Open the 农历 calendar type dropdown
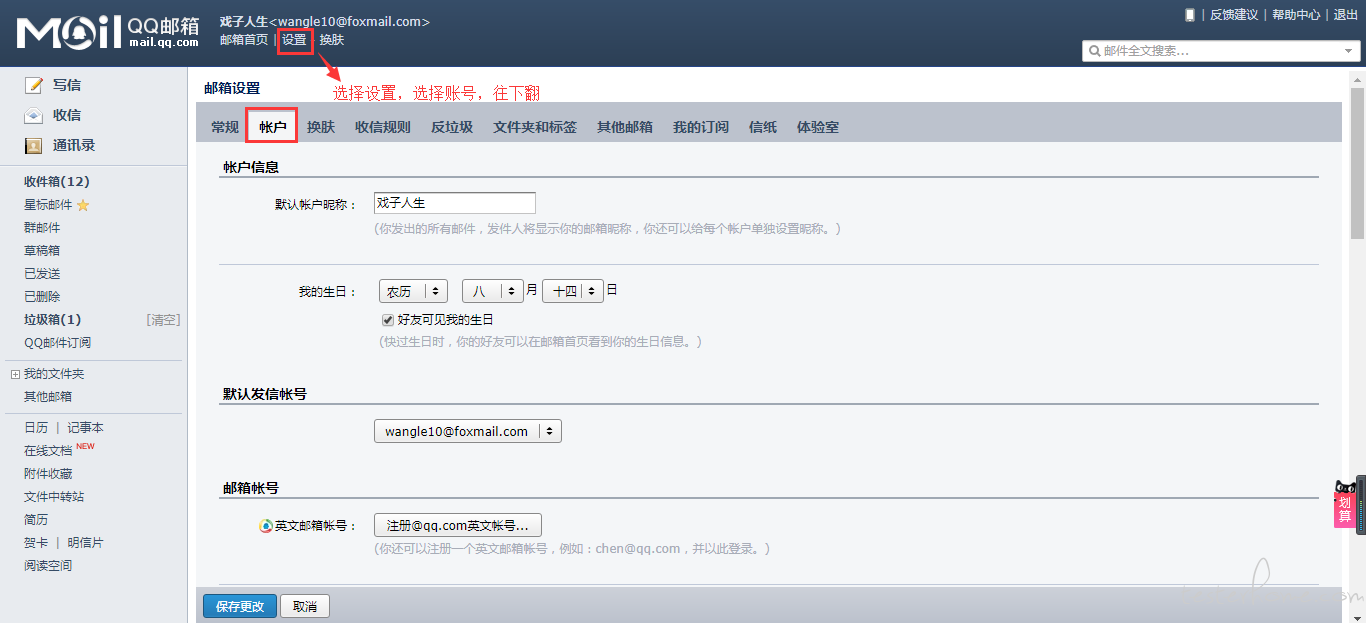Screen dimensions: 1366x623 pyautogui.click(x=412, y=291)
